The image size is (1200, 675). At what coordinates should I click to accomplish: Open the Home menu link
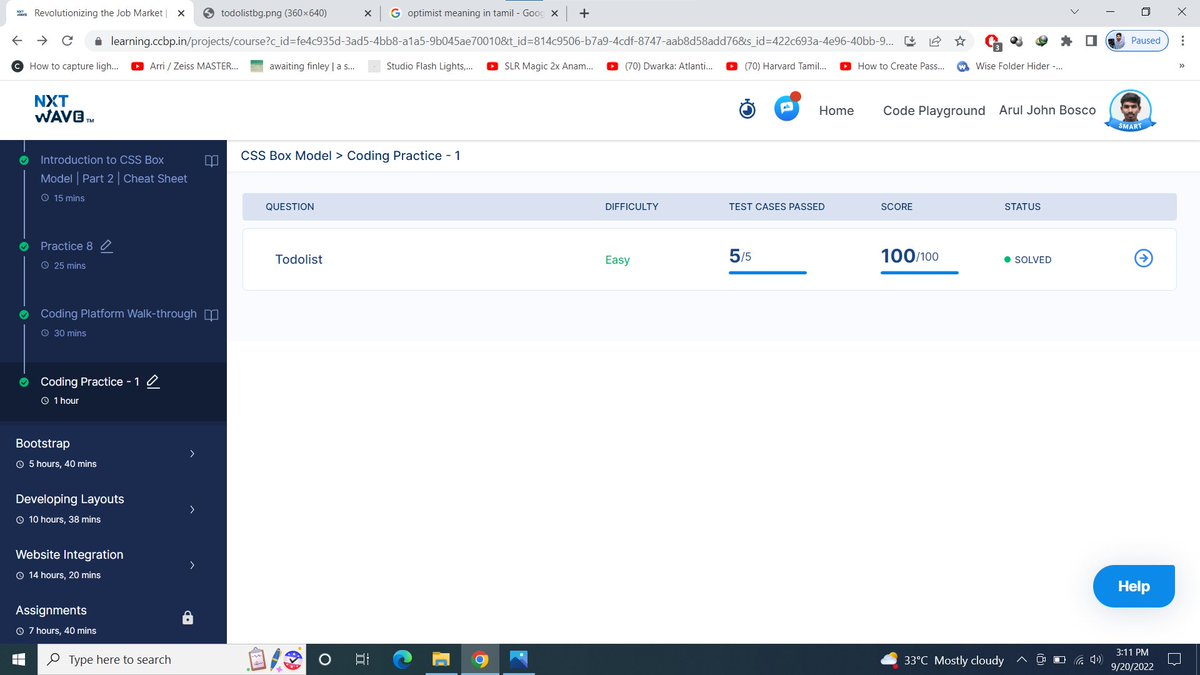point(836,110)
